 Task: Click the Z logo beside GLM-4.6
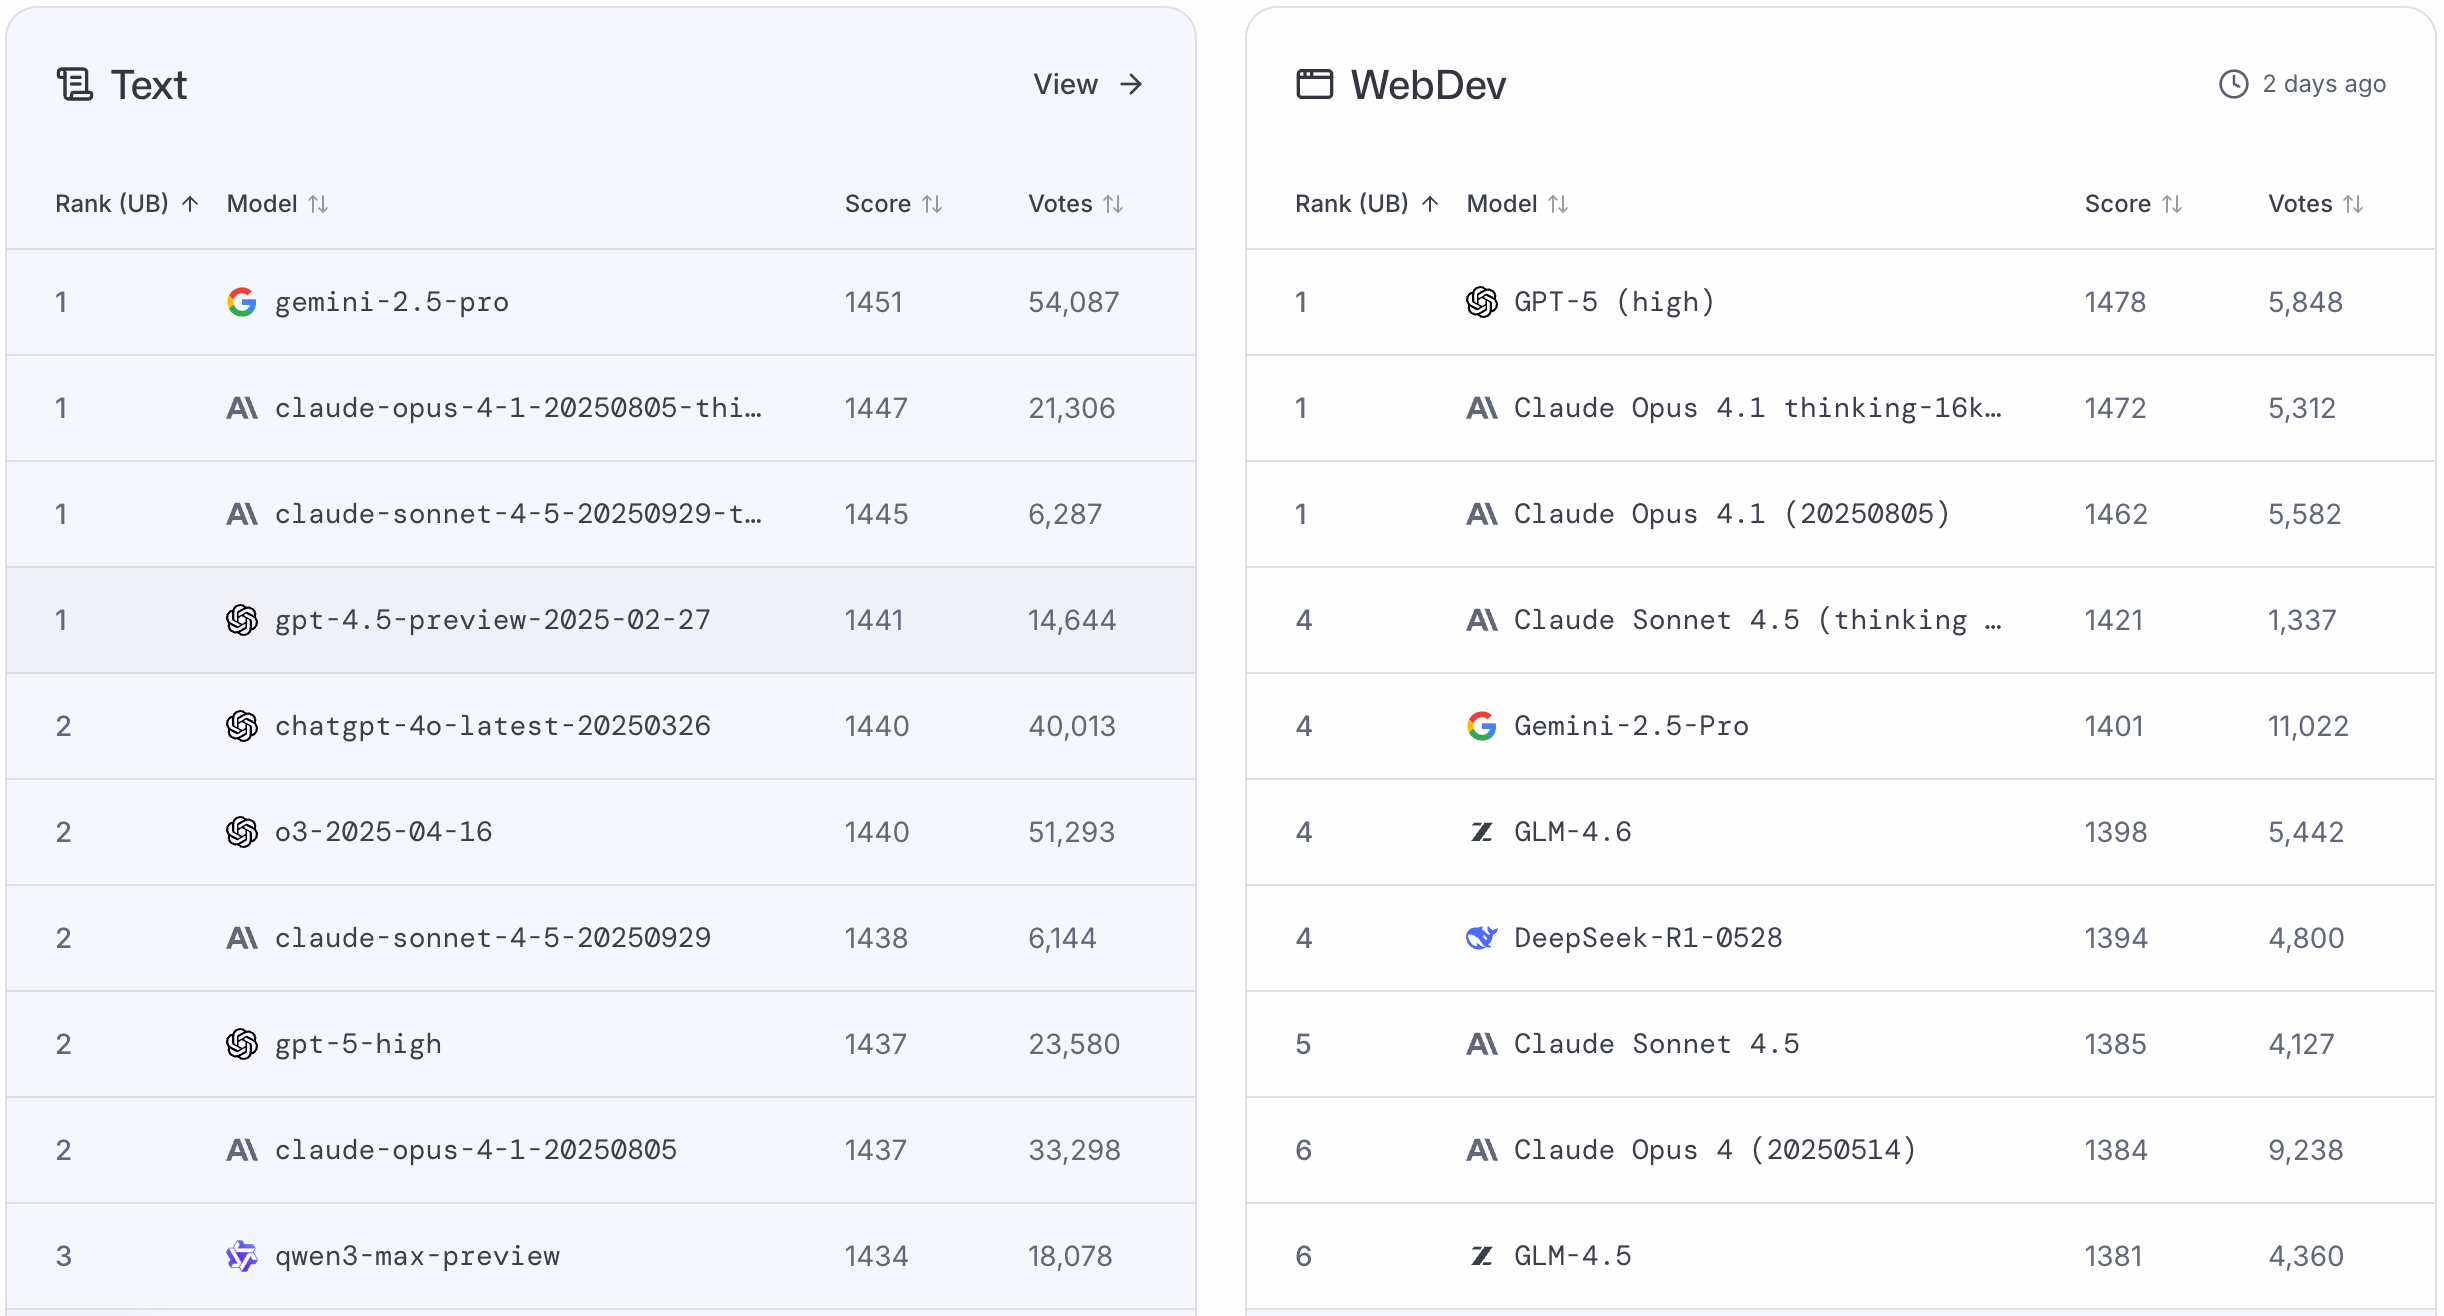[x=1481, y=832]
